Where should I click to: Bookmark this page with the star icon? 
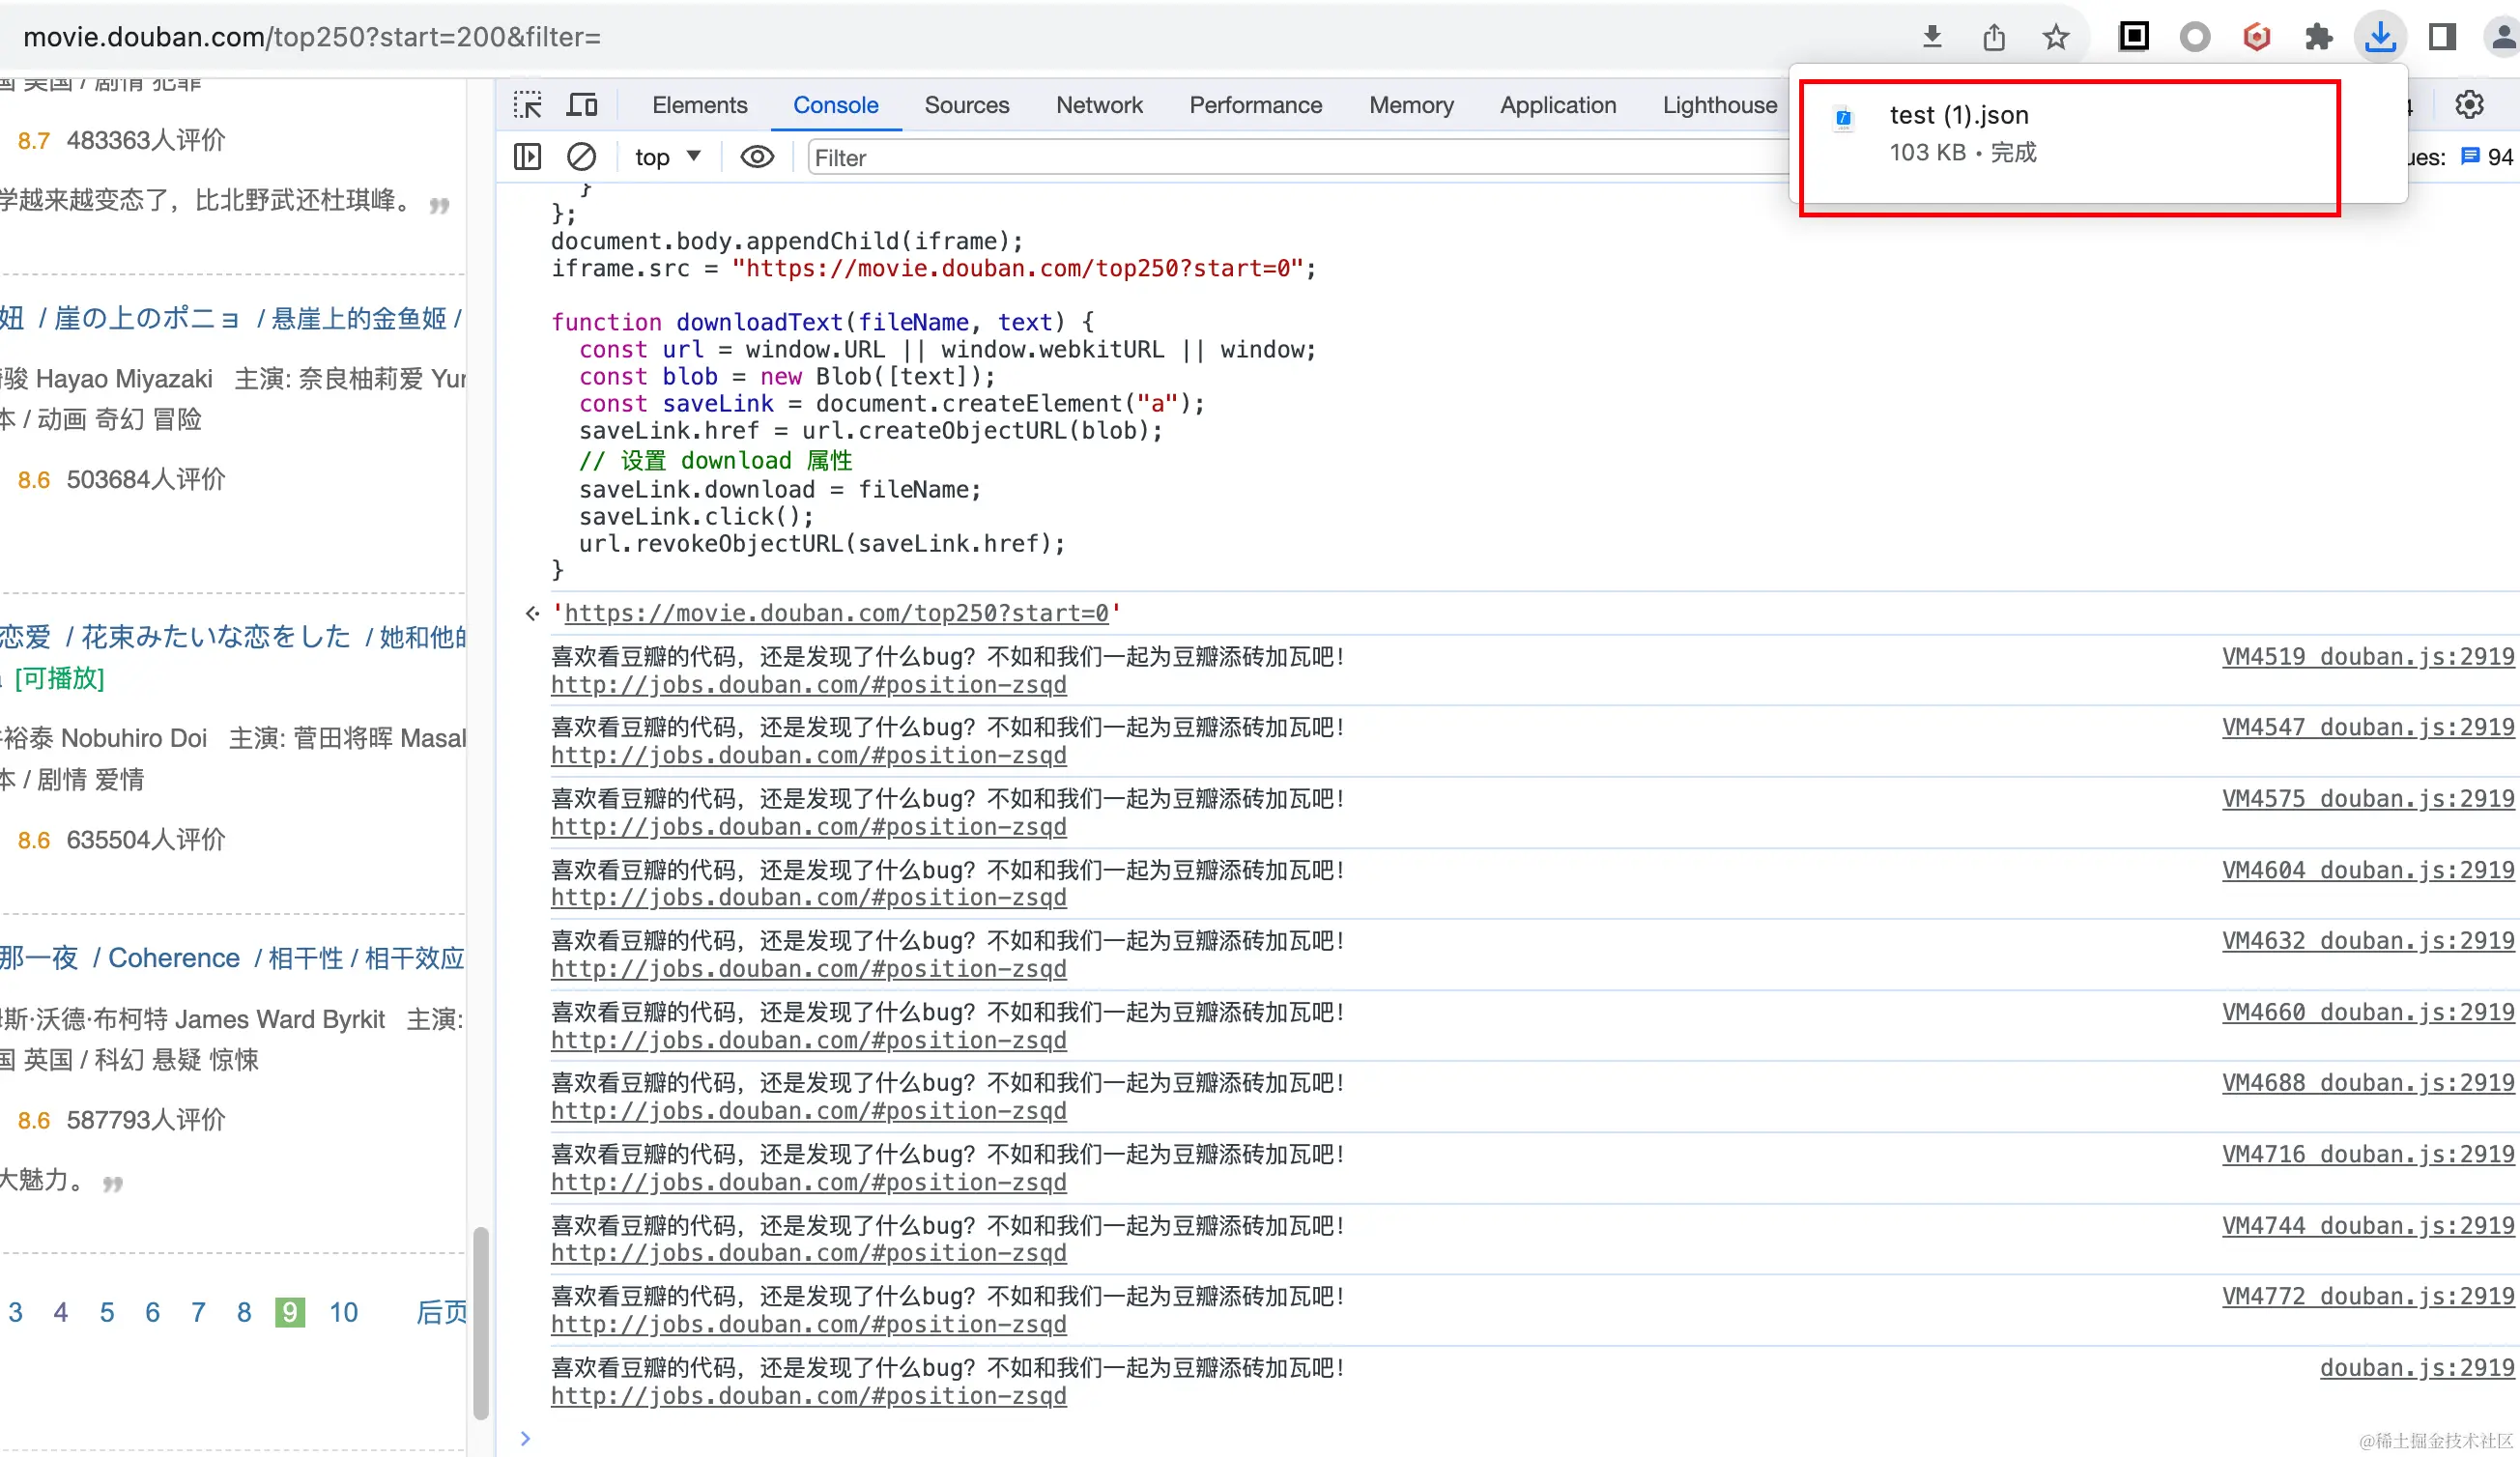(2055, 37)
